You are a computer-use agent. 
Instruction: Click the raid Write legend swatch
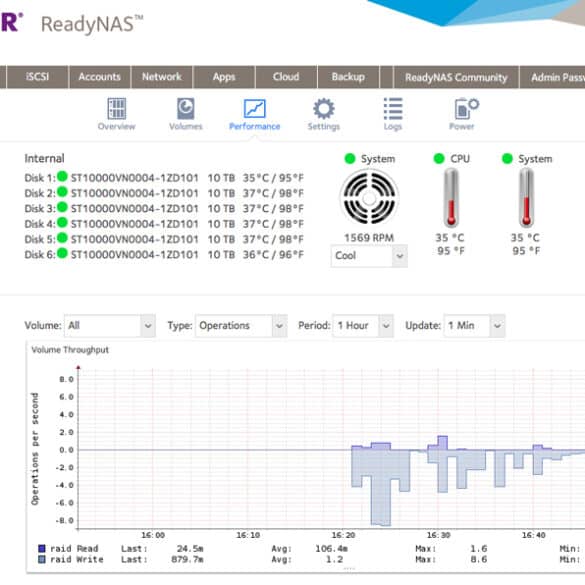[42, 559]
